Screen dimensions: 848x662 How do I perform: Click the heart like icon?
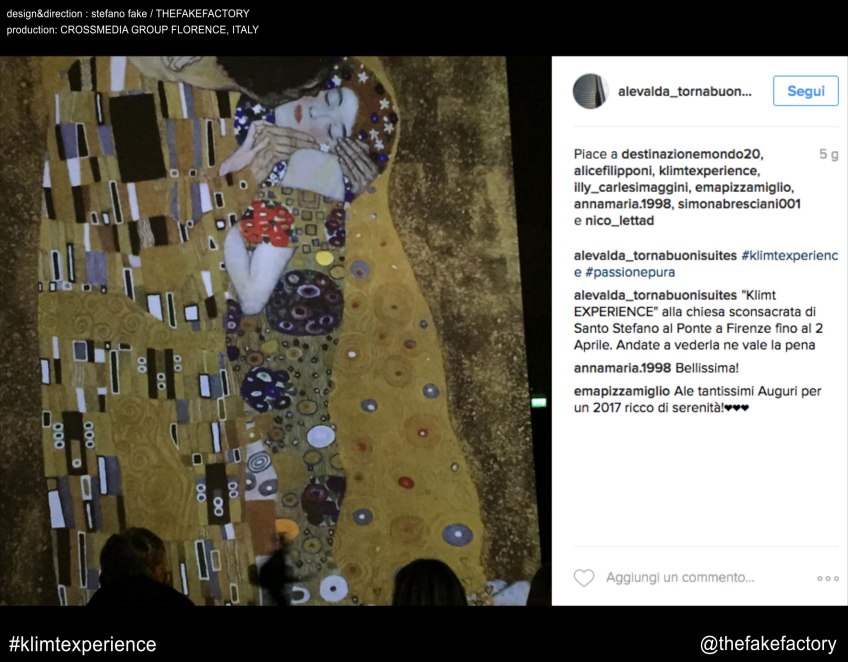click(x=584, y=578)
